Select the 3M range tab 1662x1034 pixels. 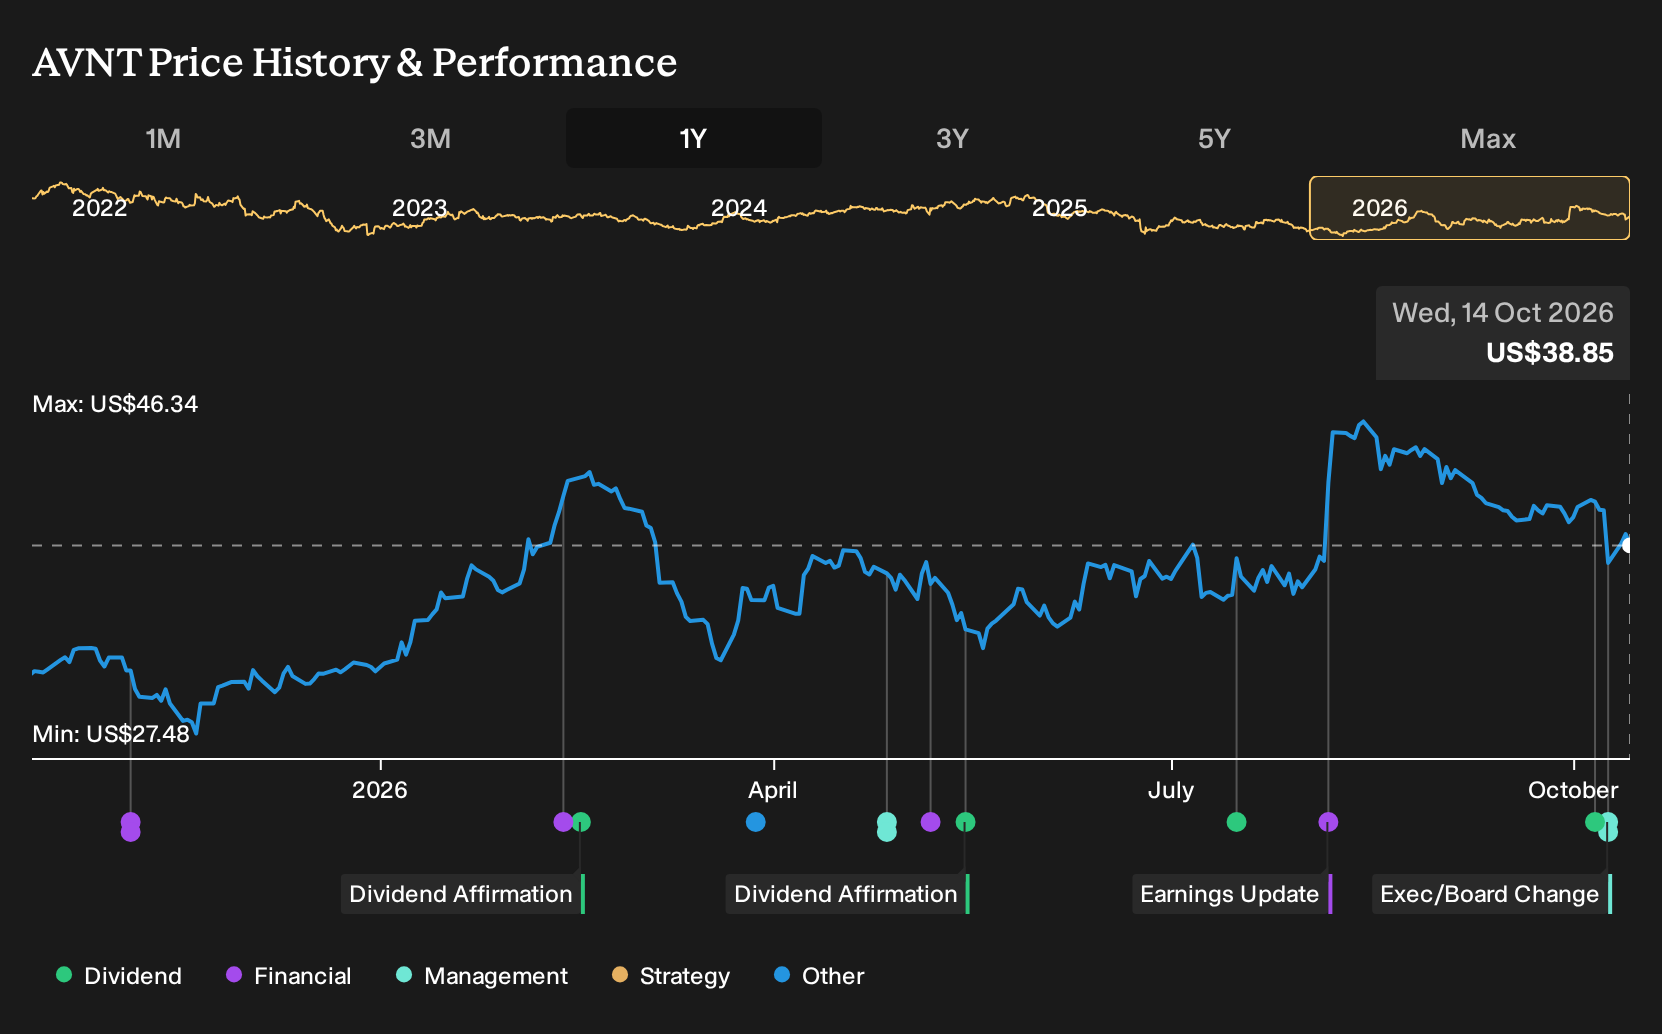point(430,138)
